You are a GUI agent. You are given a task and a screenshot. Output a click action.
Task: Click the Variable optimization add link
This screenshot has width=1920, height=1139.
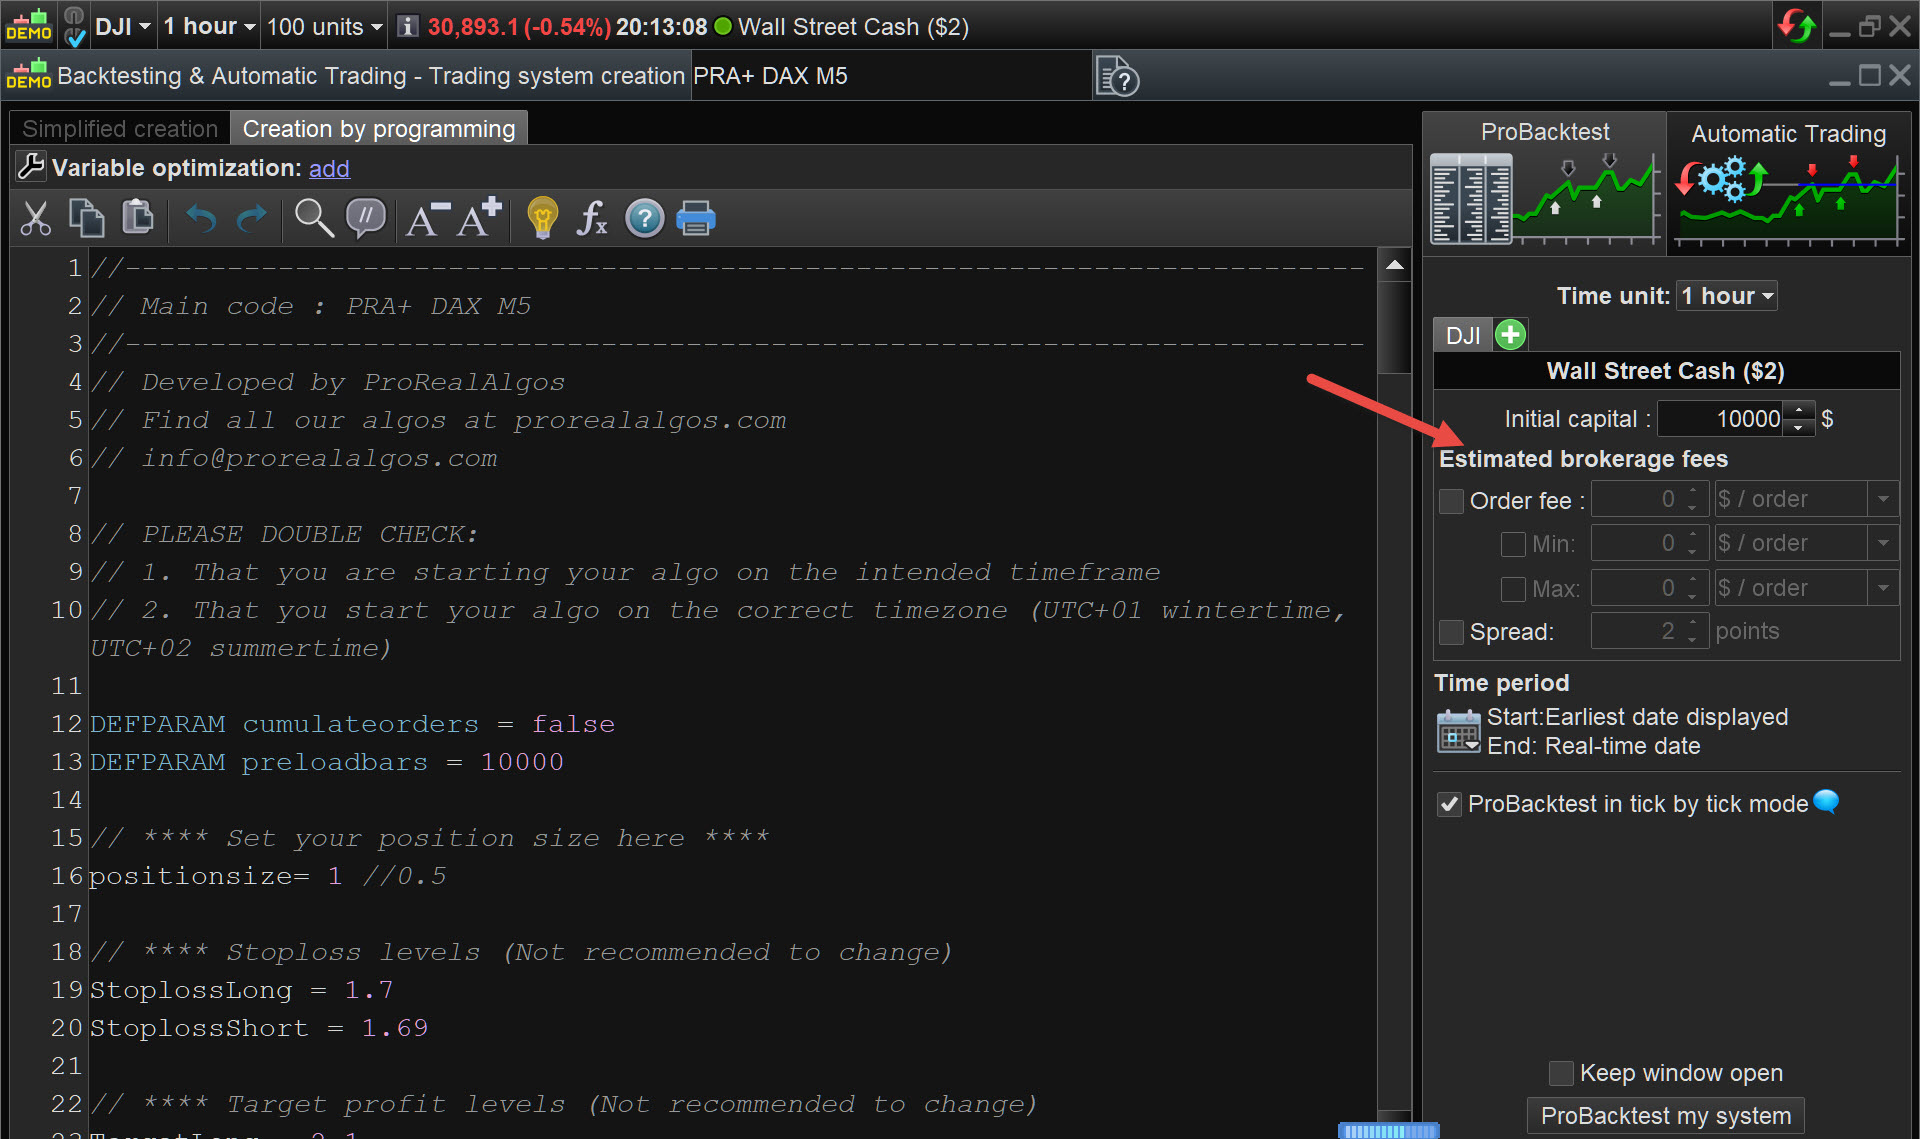[x=329, y=169]
